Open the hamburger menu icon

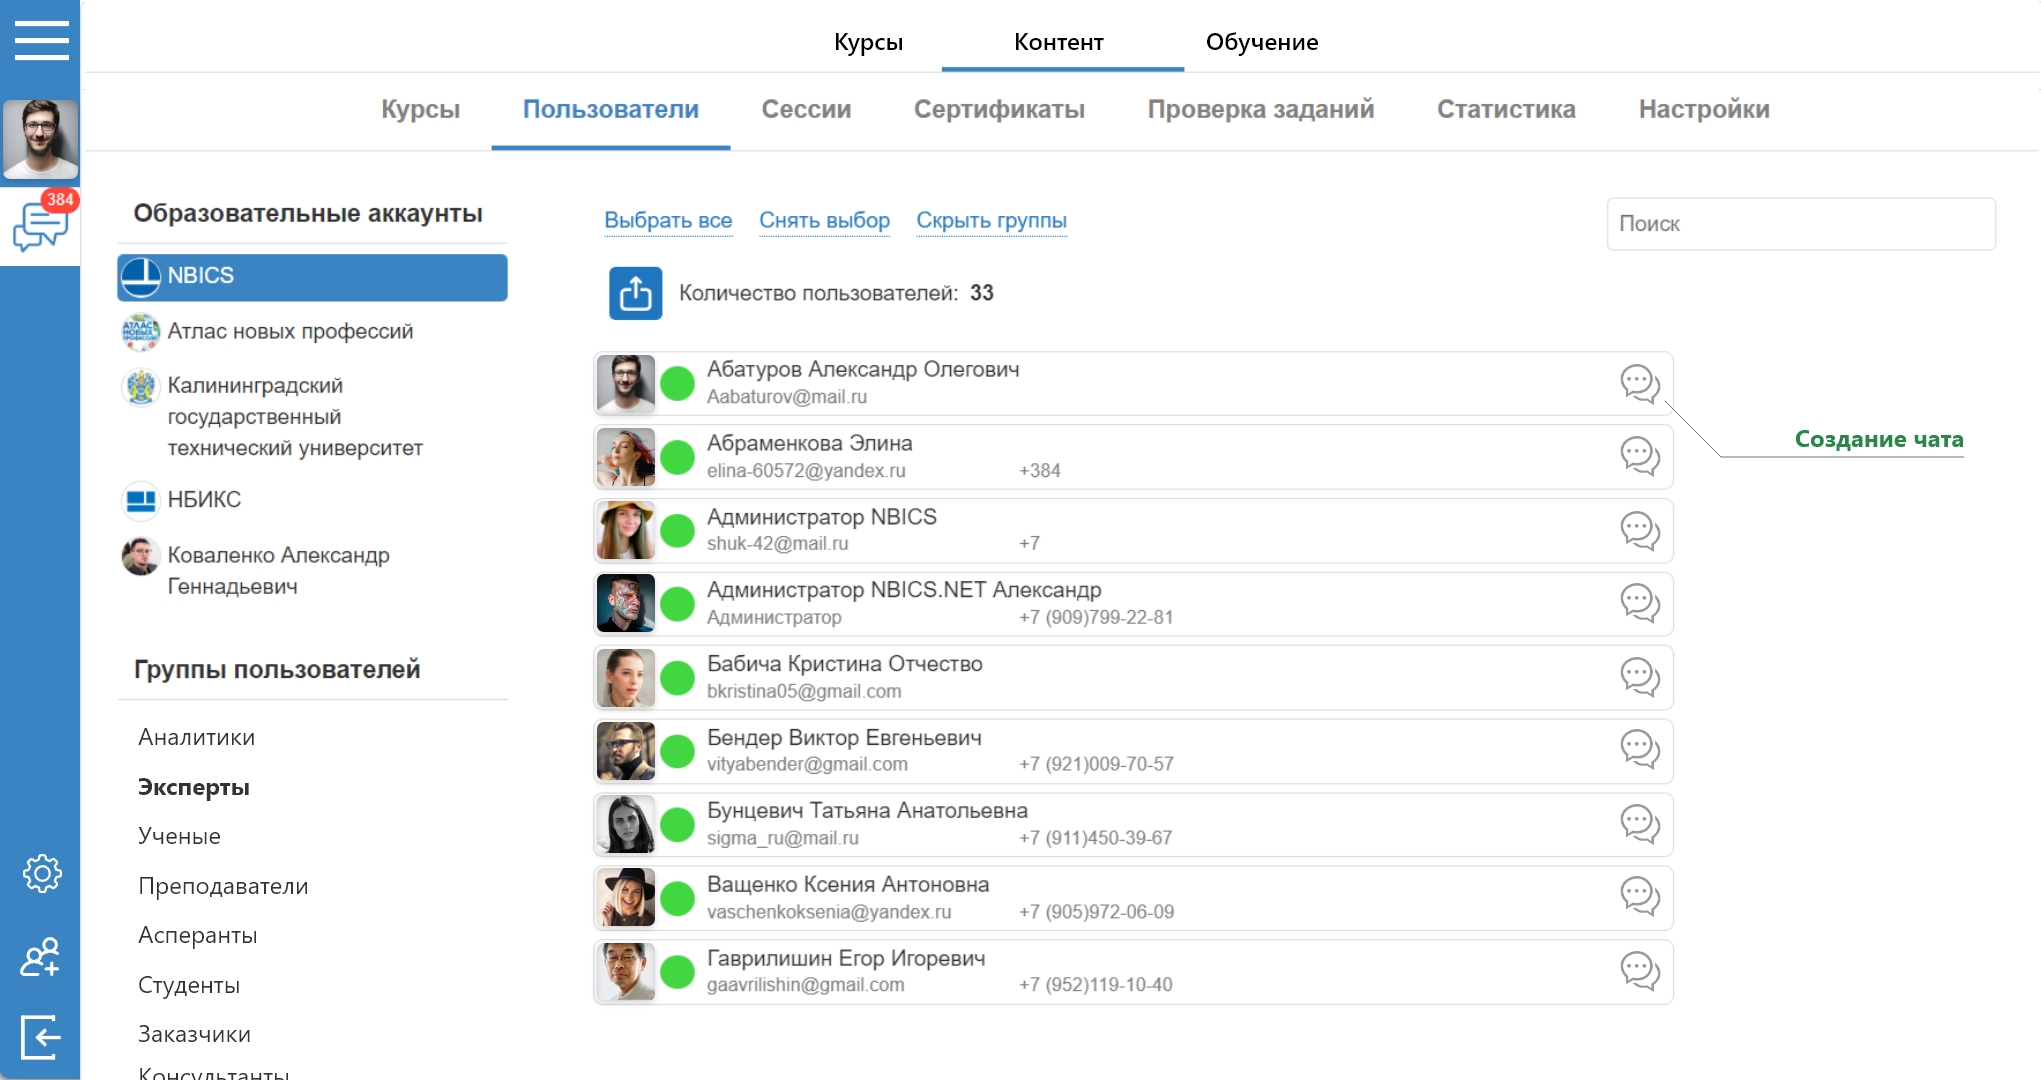pos(41,40)
